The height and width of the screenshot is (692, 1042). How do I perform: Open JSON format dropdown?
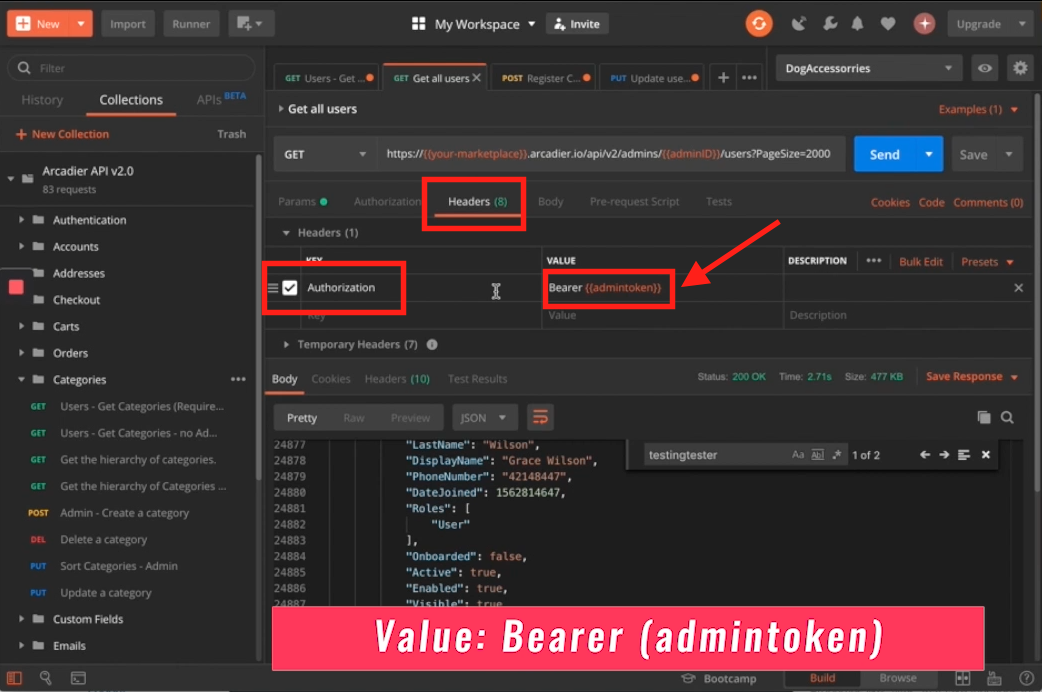483,417
